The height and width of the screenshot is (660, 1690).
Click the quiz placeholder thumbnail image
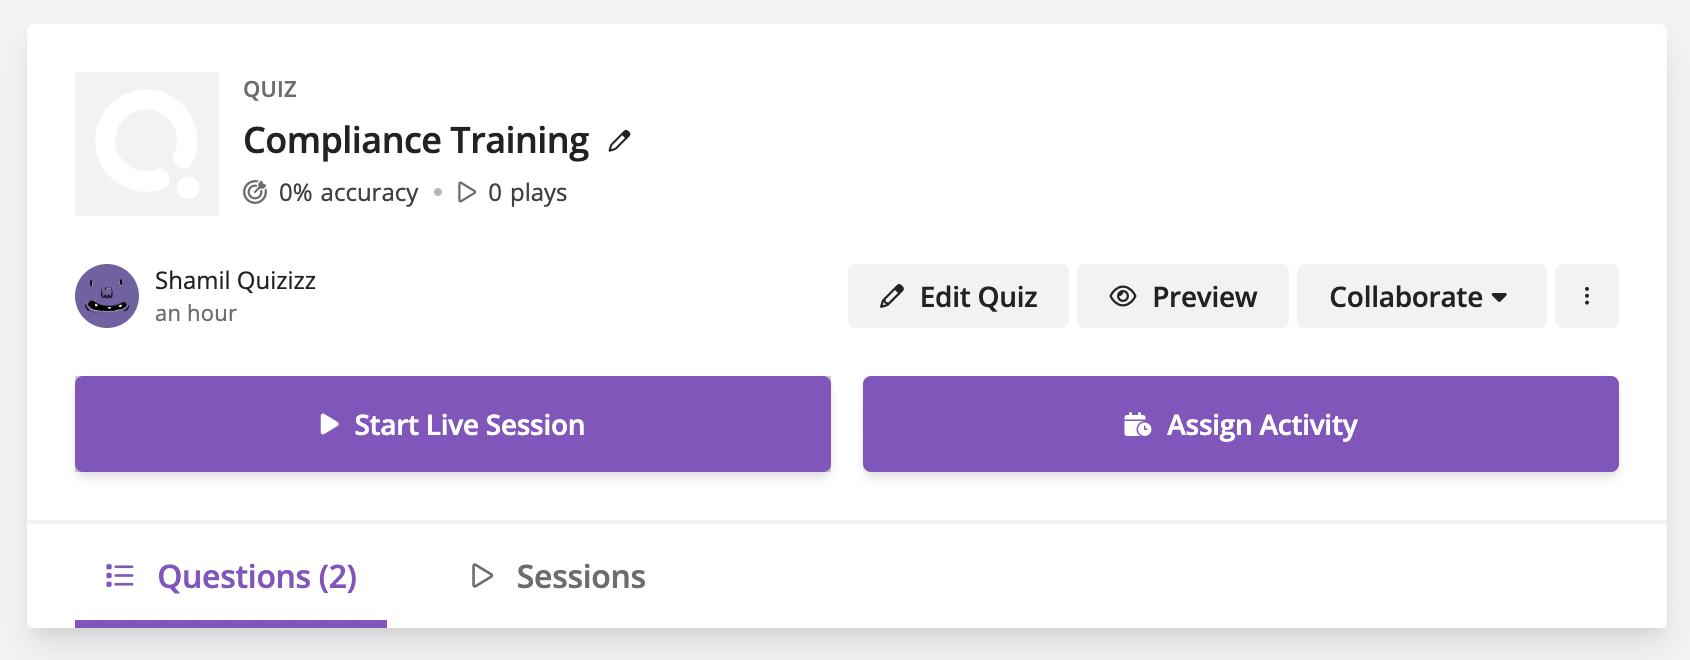147,144
